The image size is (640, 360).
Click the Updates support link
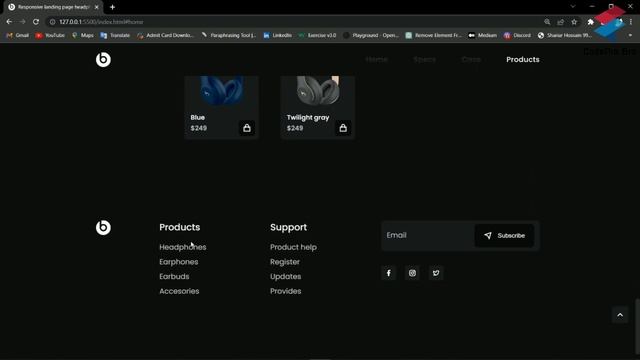click(x=286, y=277)
